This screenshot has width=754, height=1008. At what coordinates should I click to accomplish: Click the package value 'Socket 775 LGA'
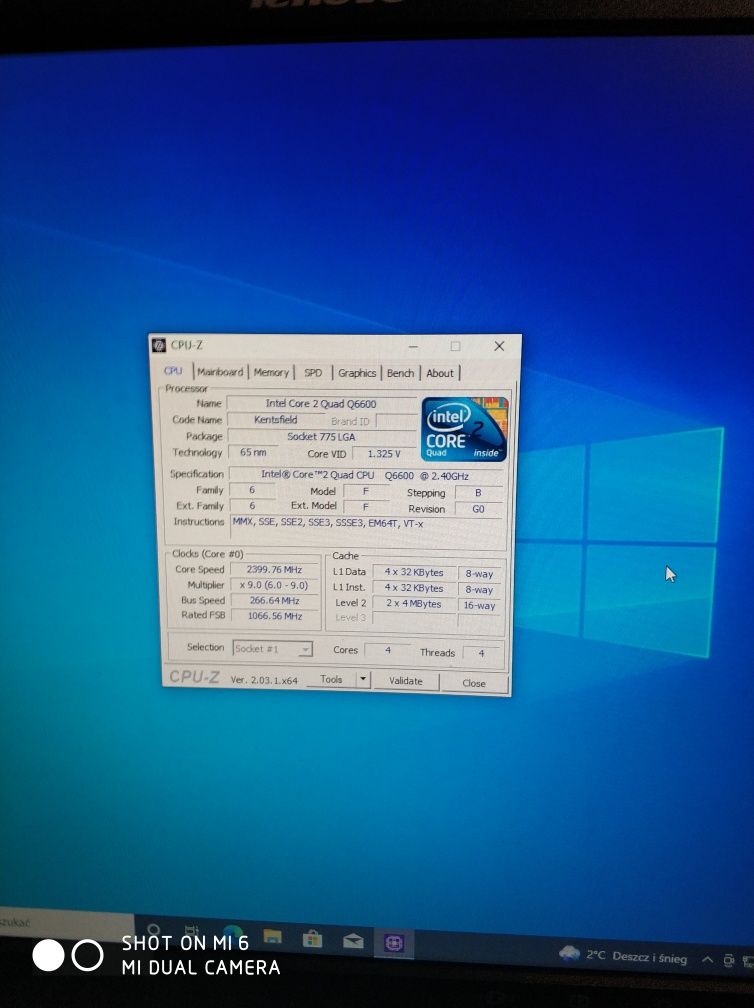point(321,436)
